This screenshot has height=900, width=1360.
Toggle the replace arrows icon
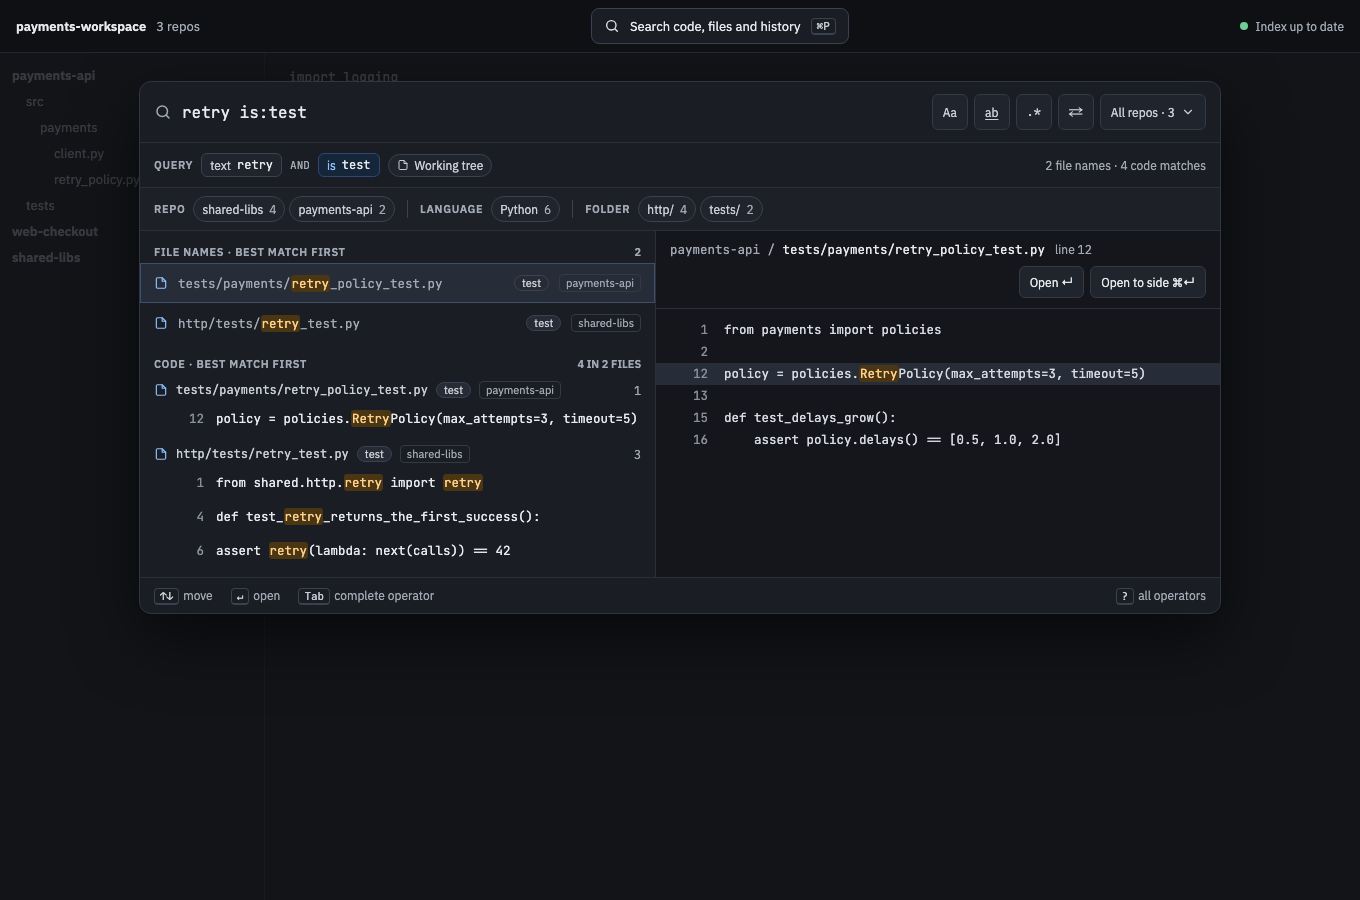point(1076,113)
